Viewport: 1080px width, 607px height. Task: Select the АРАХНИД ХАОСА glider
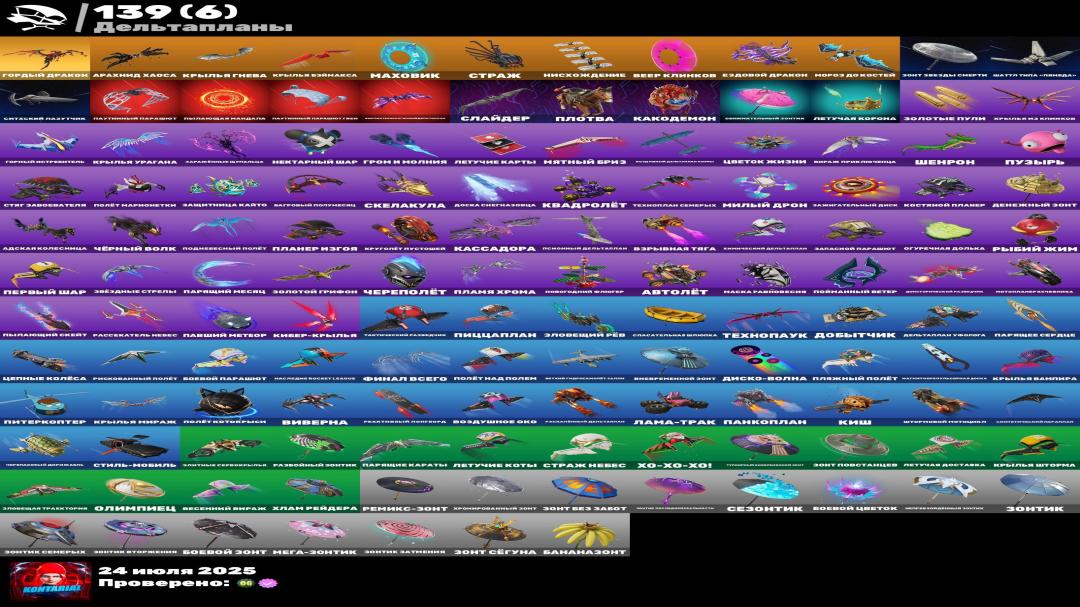(x=135, y=59)
